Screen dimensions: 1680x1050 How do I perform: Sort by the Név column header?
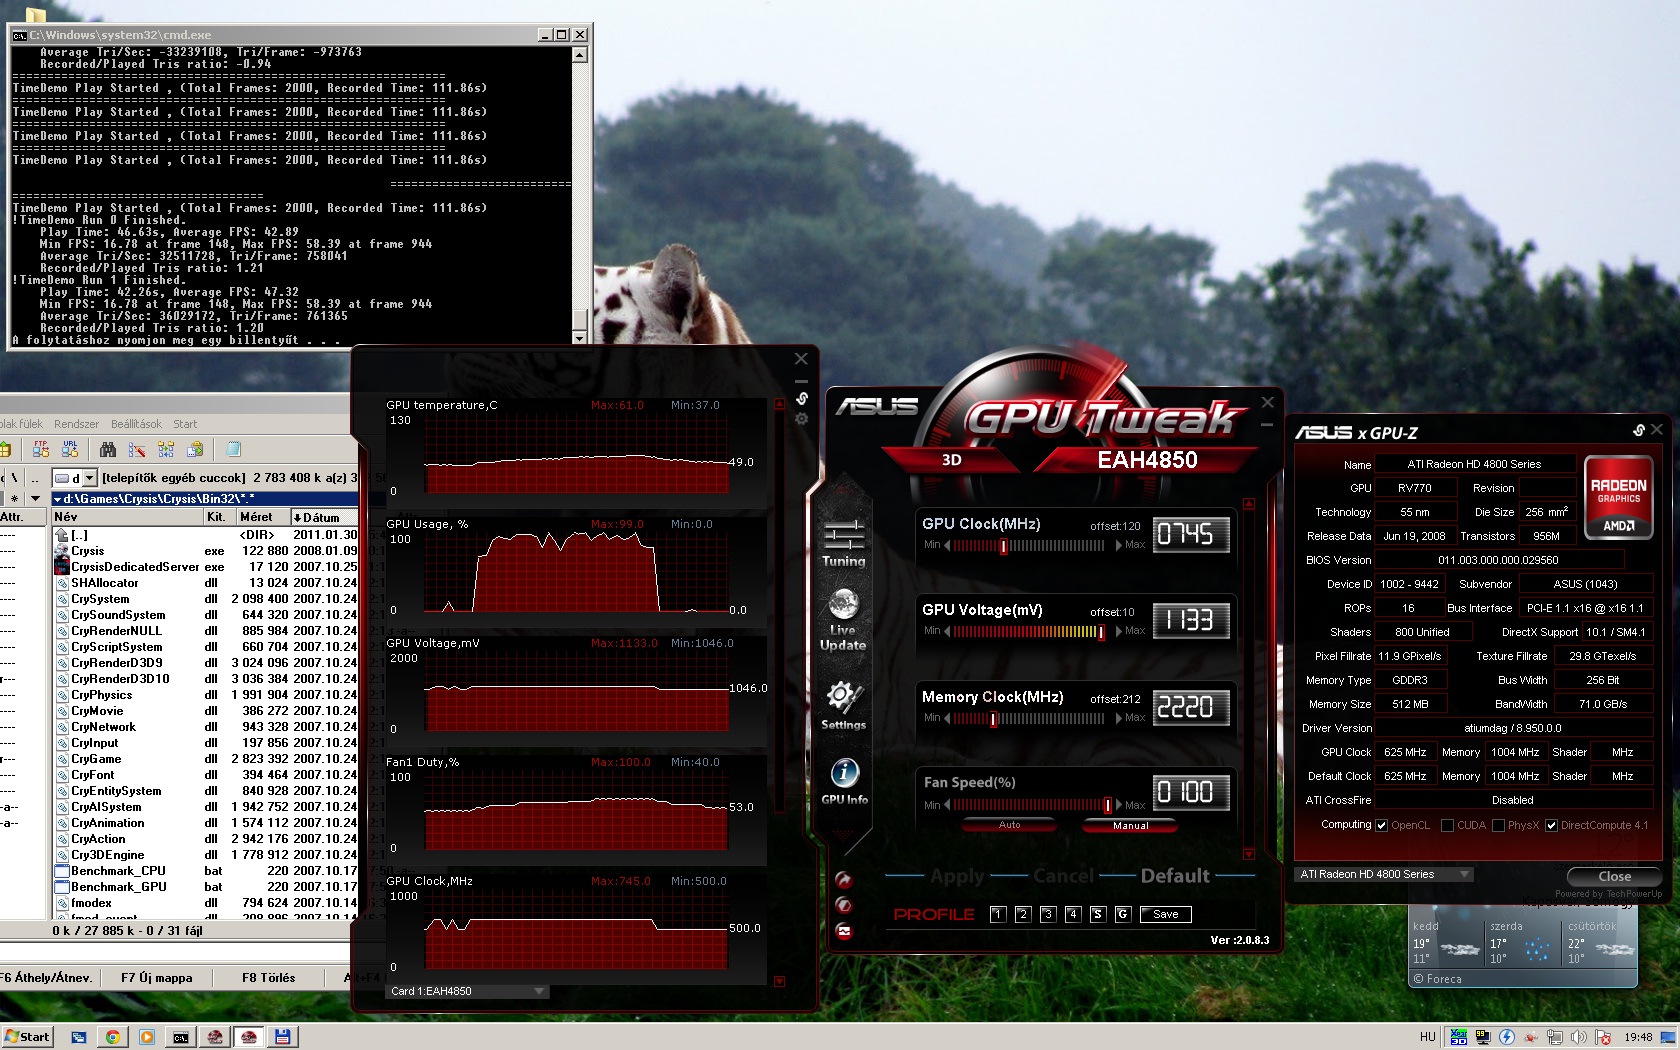click(x=126, y=517)
